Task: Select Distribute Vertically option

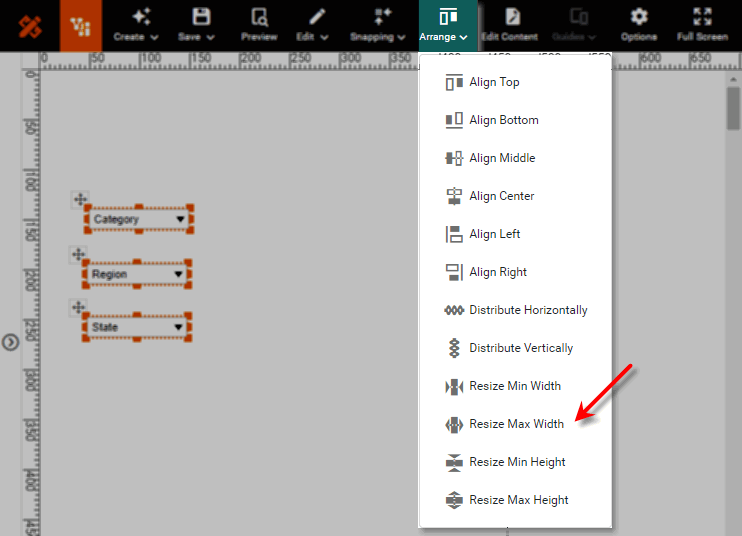Action: click(520, 348)
